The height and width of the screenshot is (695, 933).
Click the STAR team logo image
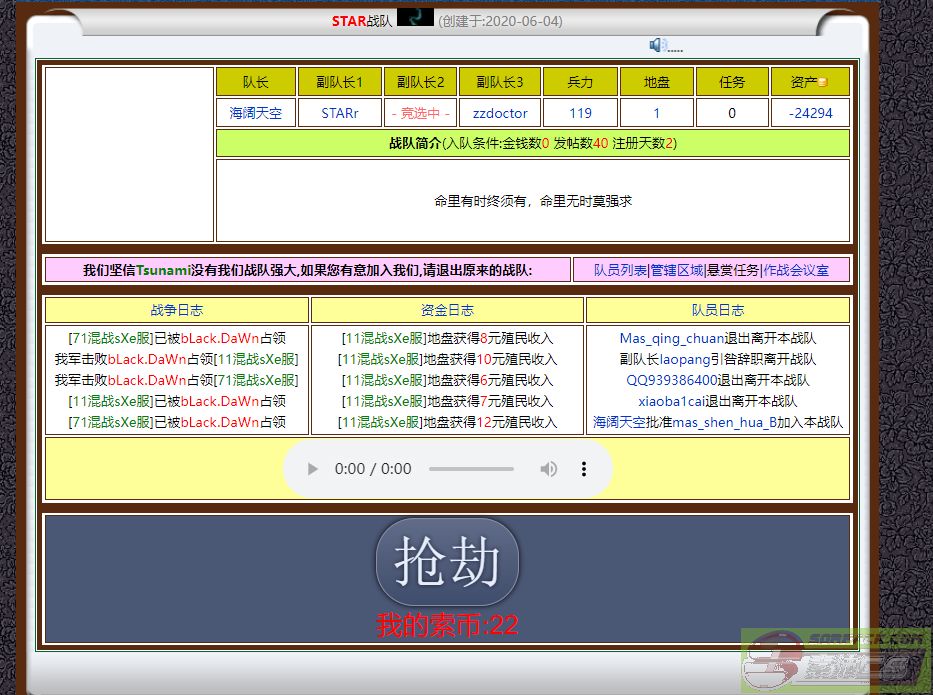click(415, 17)
